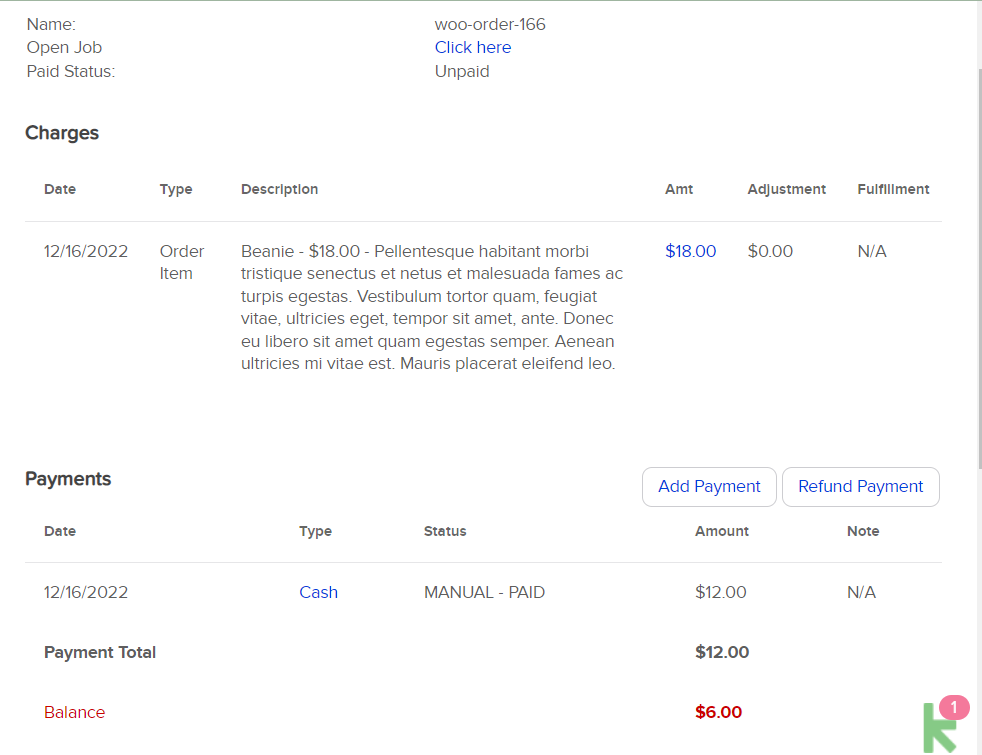Image resolution: width=982 pixels, height=755 pixels.
Task: Click the Status column header in Payments
Action: coord(445,531)
